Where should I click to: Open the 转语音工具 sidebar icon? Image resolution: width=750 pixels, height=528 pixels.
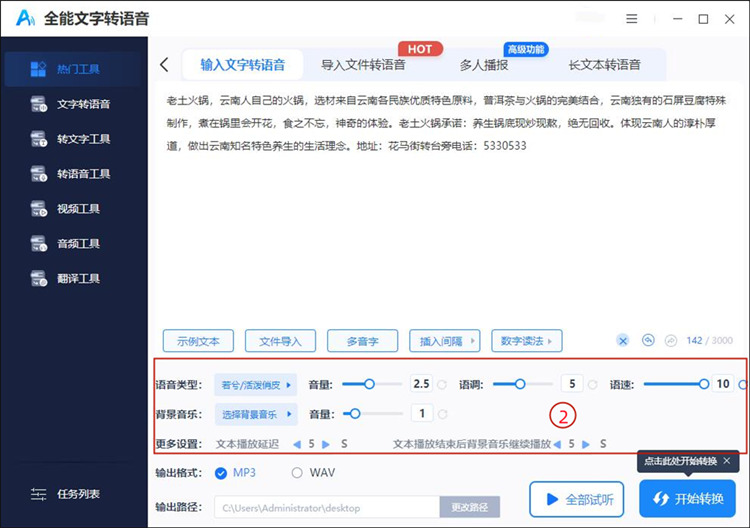tap(39, 174)
